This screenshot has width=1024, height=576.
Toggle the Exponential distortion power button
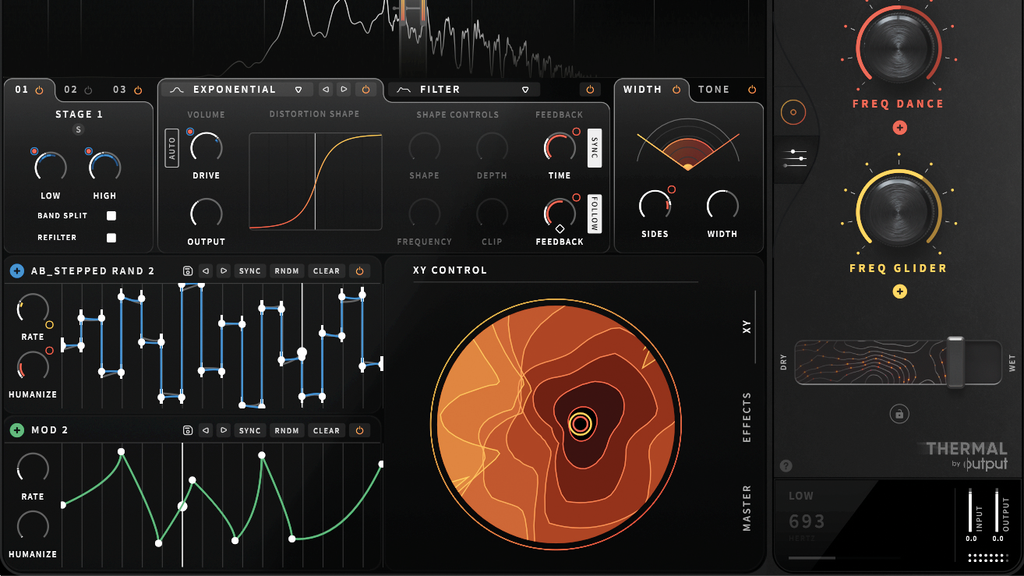pos(366,89)
